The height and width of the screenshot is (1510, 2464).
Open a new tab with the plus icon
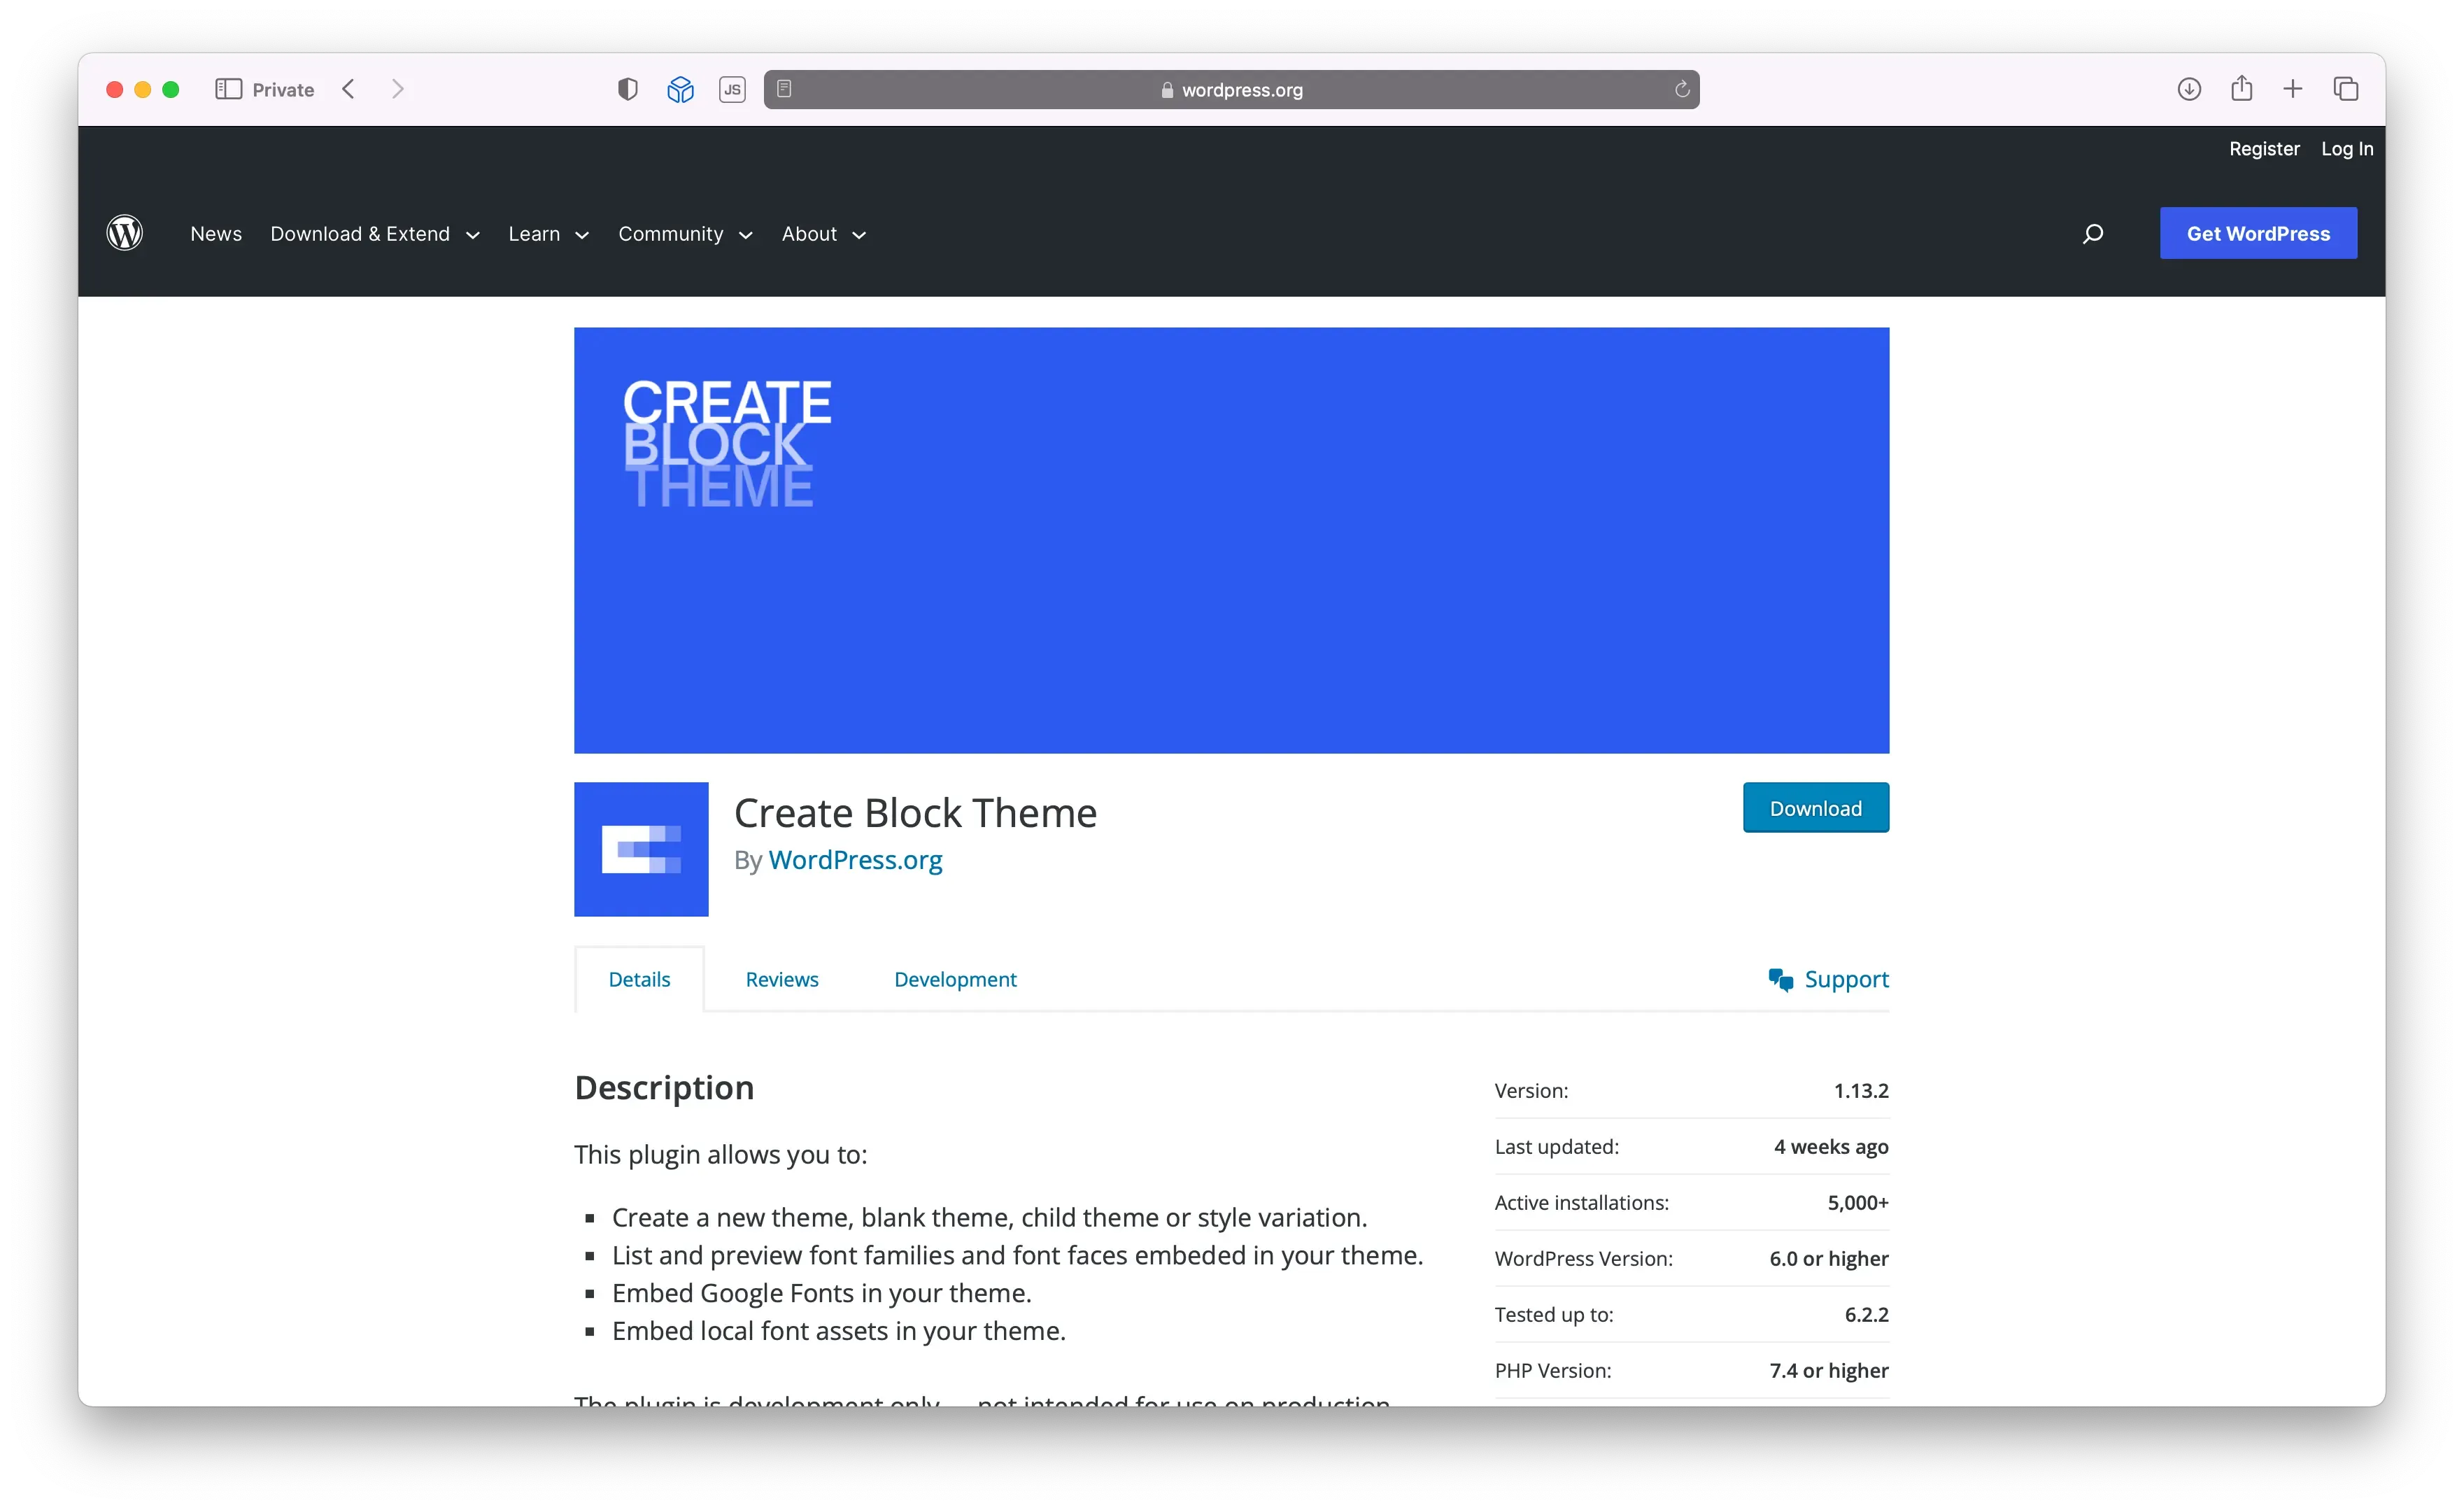coord(2293,89)
